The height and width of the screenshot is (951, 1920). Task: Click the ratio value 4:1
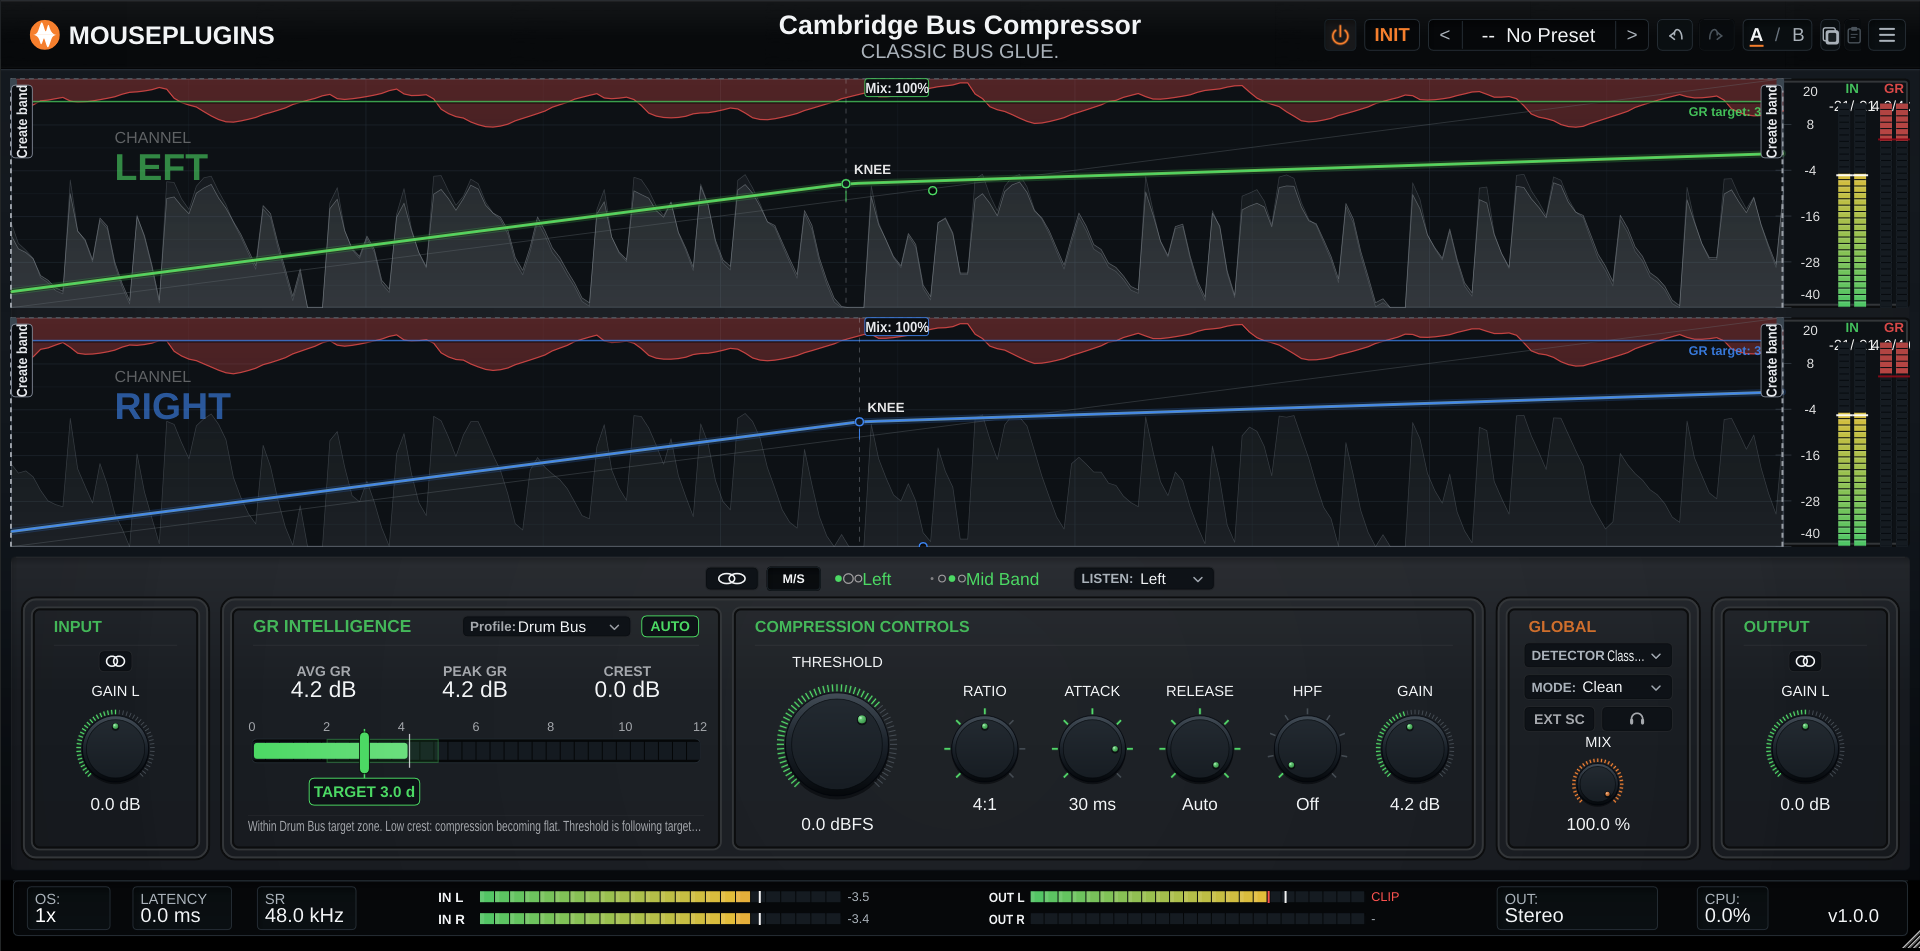[985, 804]
